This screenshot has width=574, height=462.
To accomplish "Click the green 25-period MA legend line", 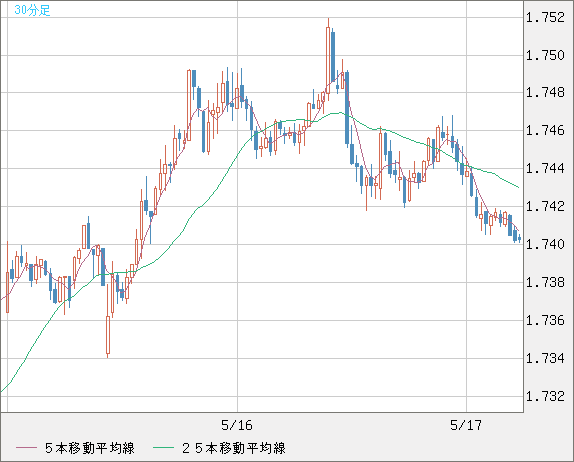I will (163, 448).
